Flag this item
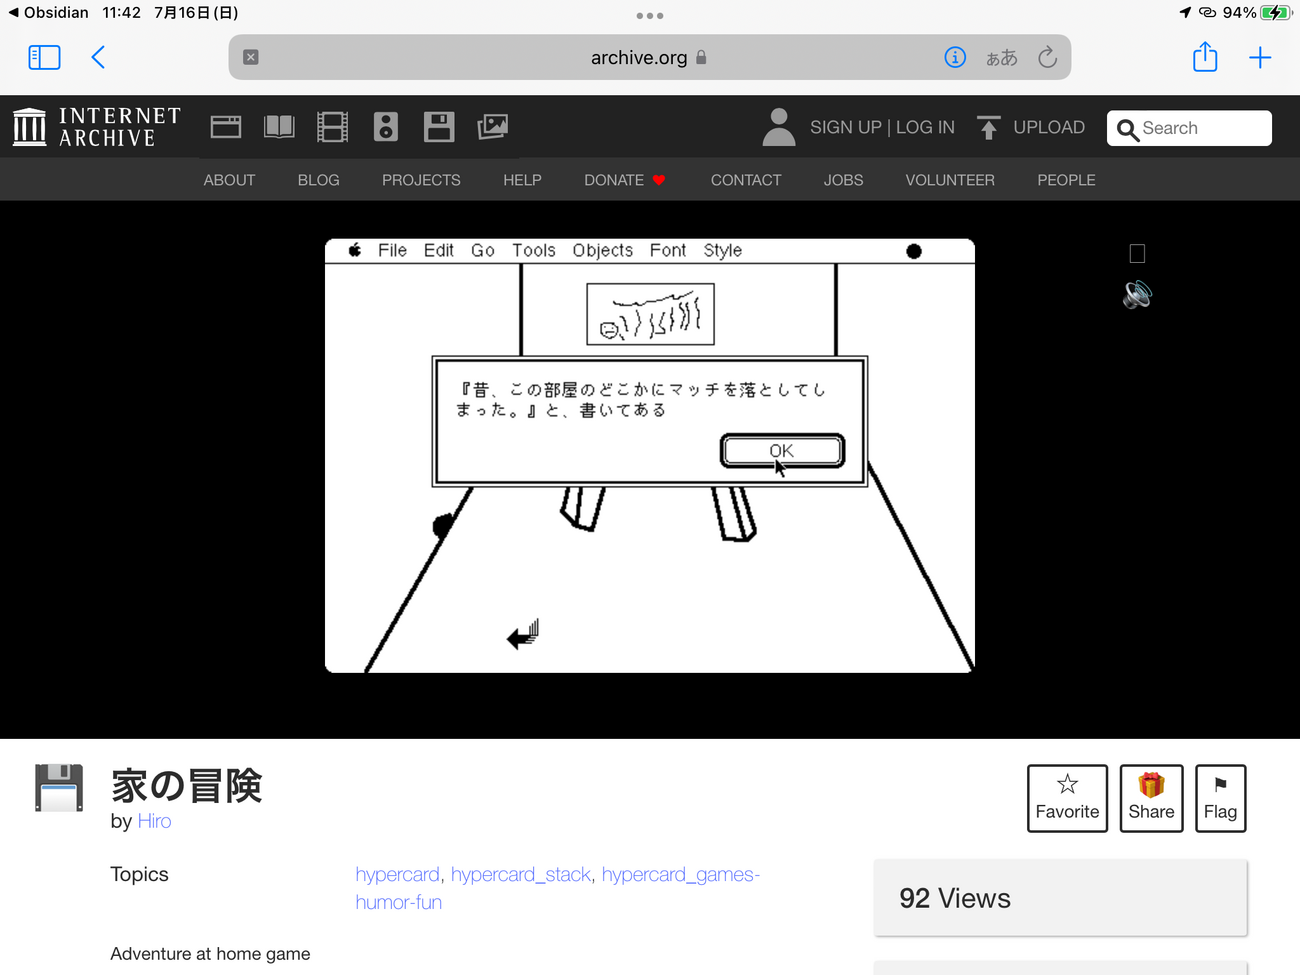This screenshot has width=1300, height=975. pyautogui.click(x=1220, y=798)
